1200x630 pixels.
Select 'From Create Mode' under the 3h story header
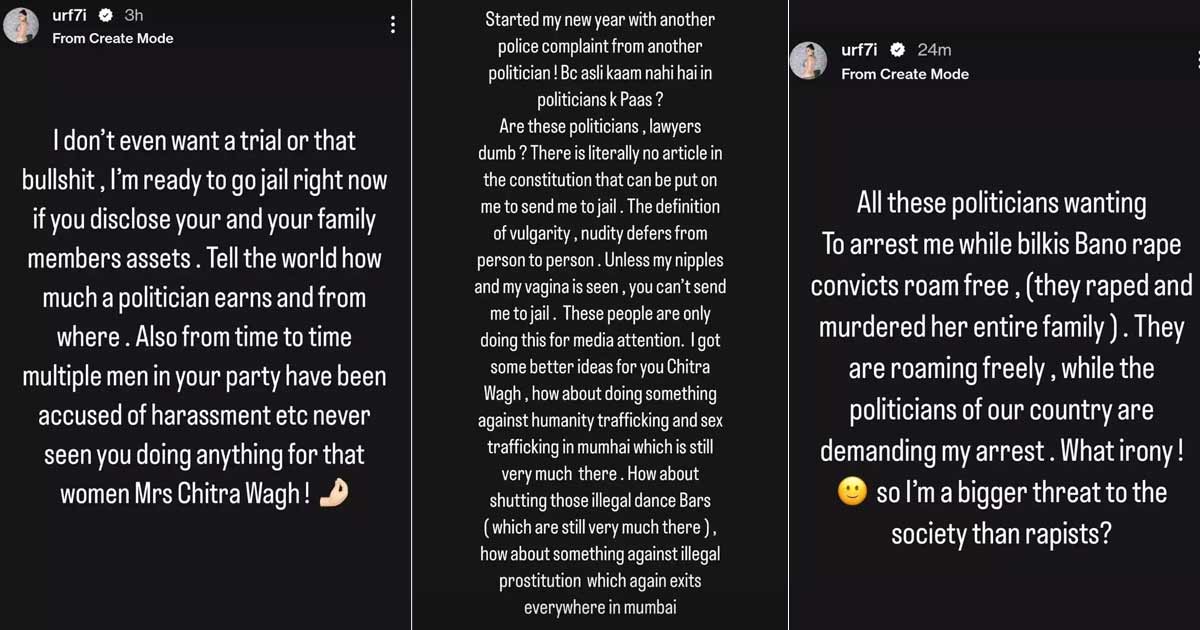pos(113,38)
